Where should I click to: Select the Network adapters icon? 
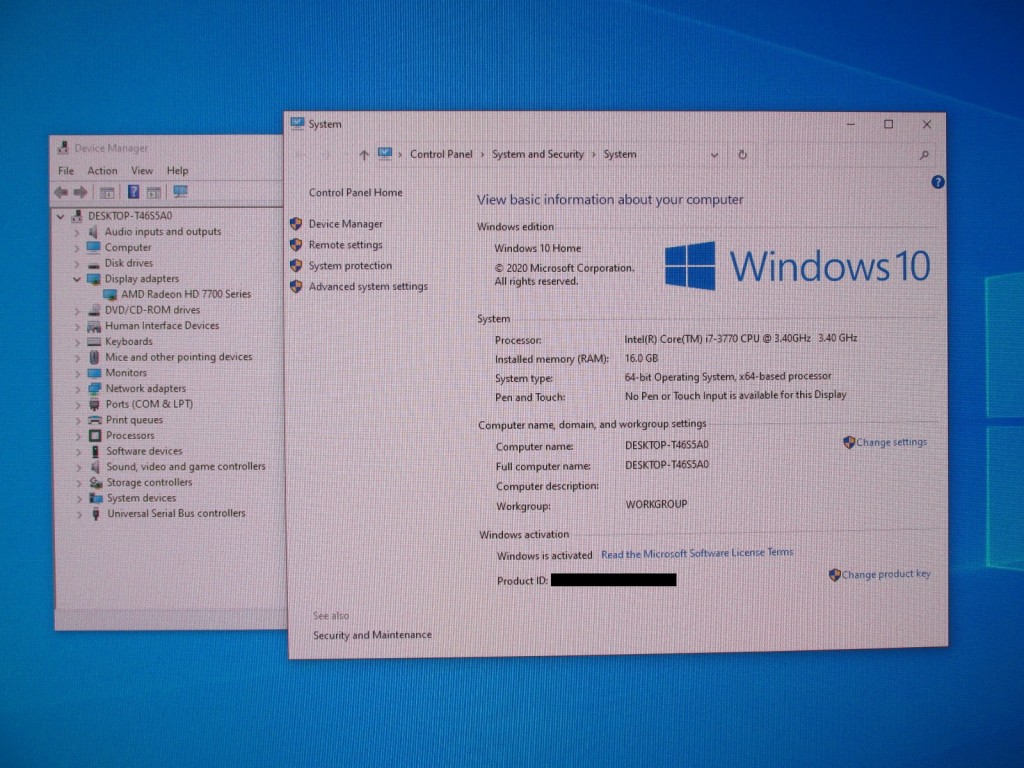94,389
